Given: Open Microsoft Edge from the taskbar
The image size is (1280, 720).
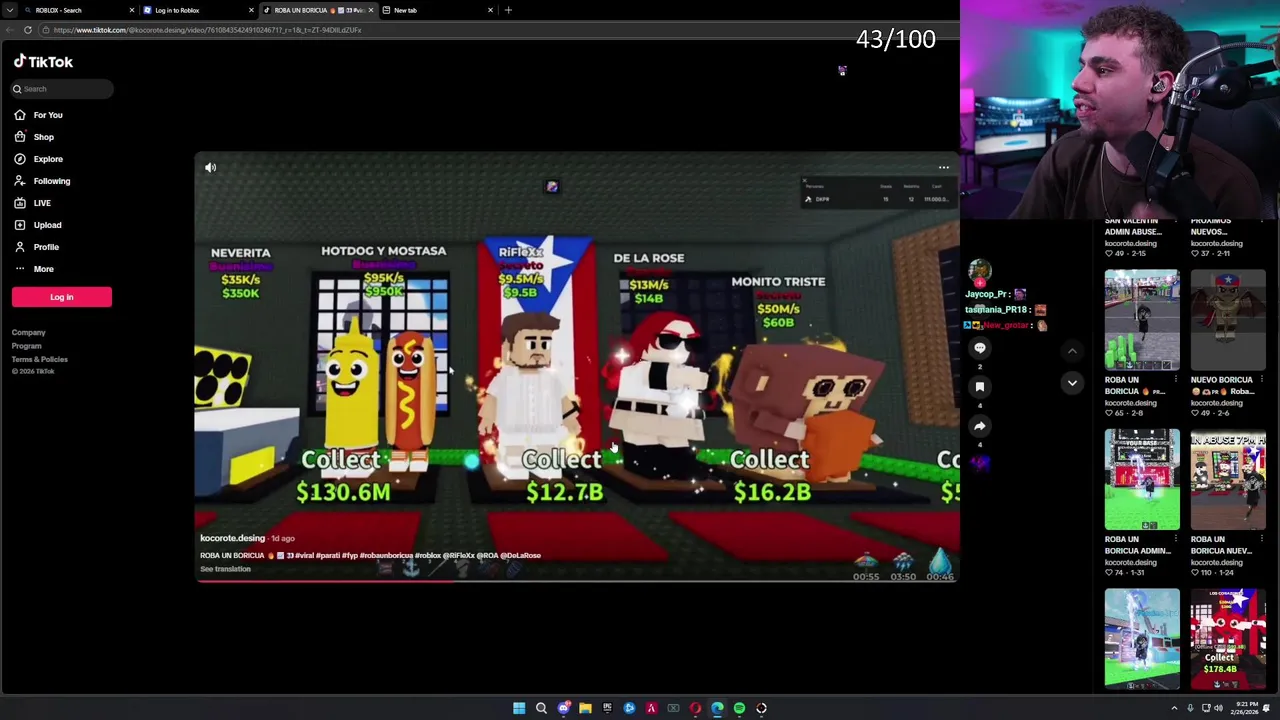Looking at the screenshot, I should tap(717, 708).
